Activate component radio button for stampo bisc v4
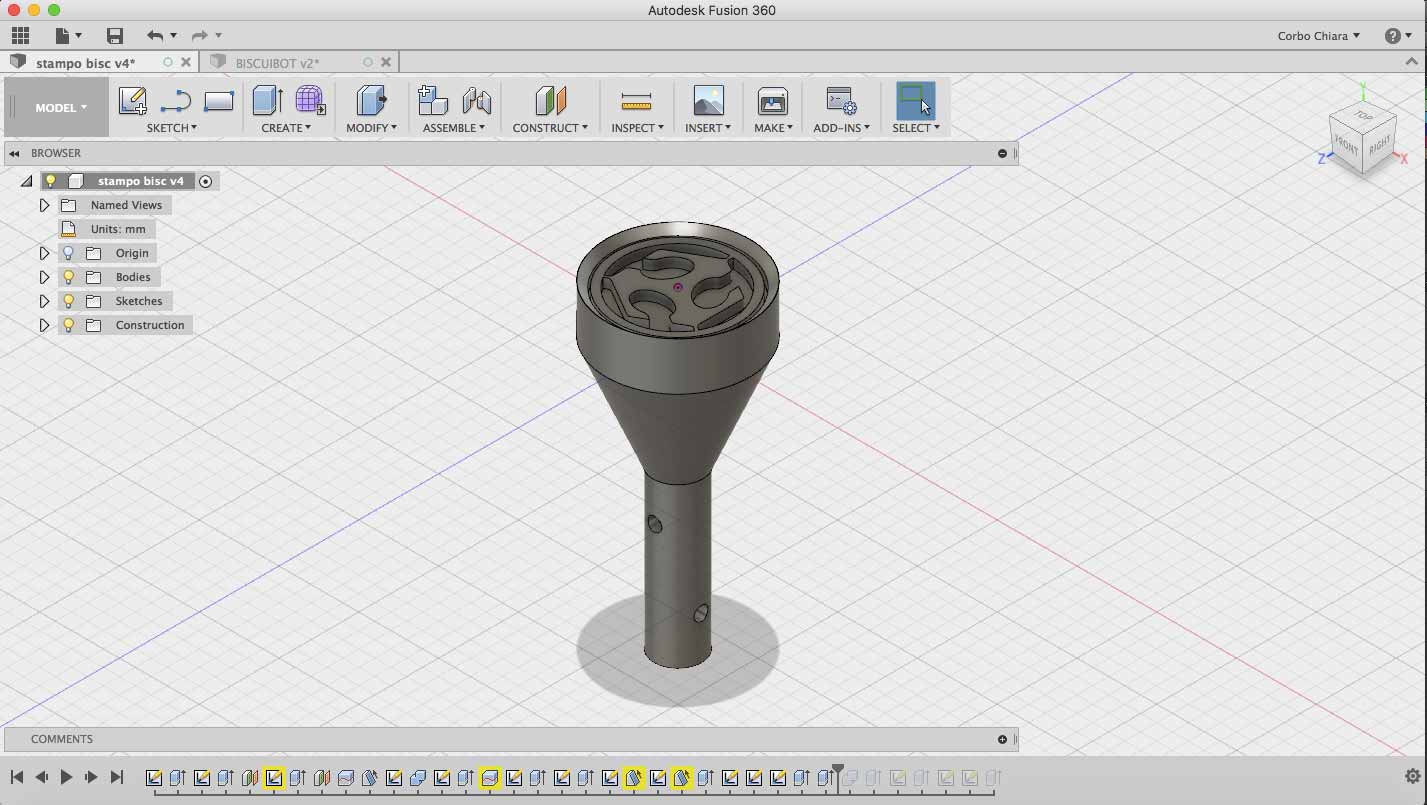Image resolution: width=1427 pixels, height=805 pixels. pos(205,181)
